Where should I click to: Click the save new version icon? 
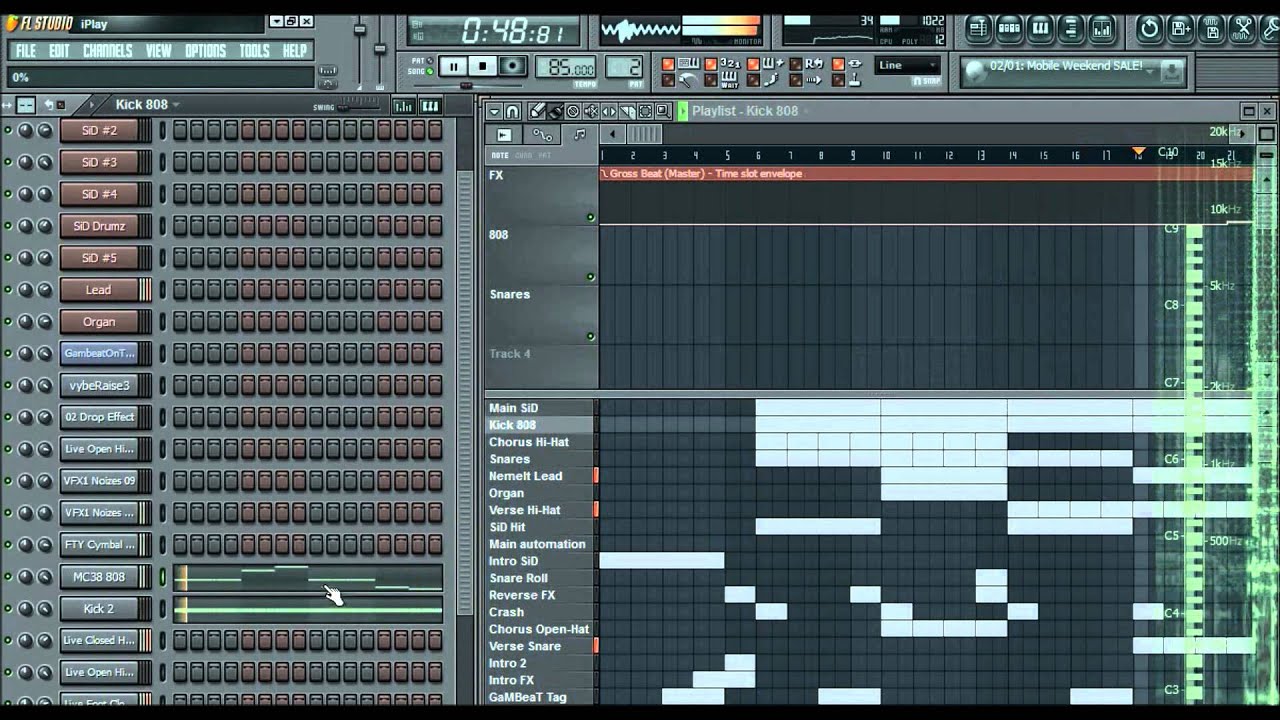coord(1181,29)
